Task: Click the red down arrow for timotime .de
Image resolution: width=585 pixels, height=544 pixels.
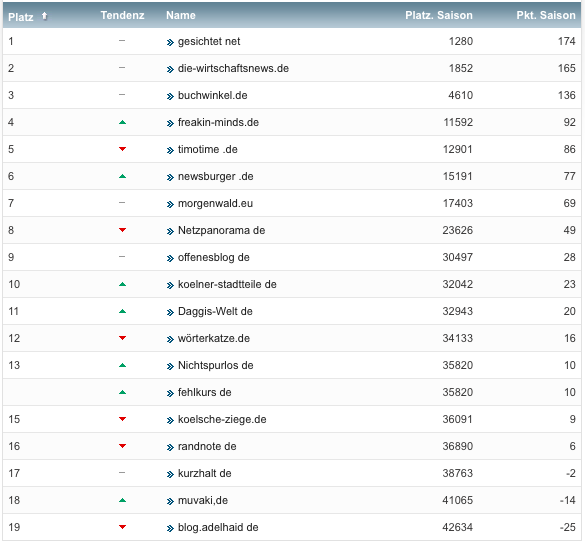Action: click(x=122, y=149)
